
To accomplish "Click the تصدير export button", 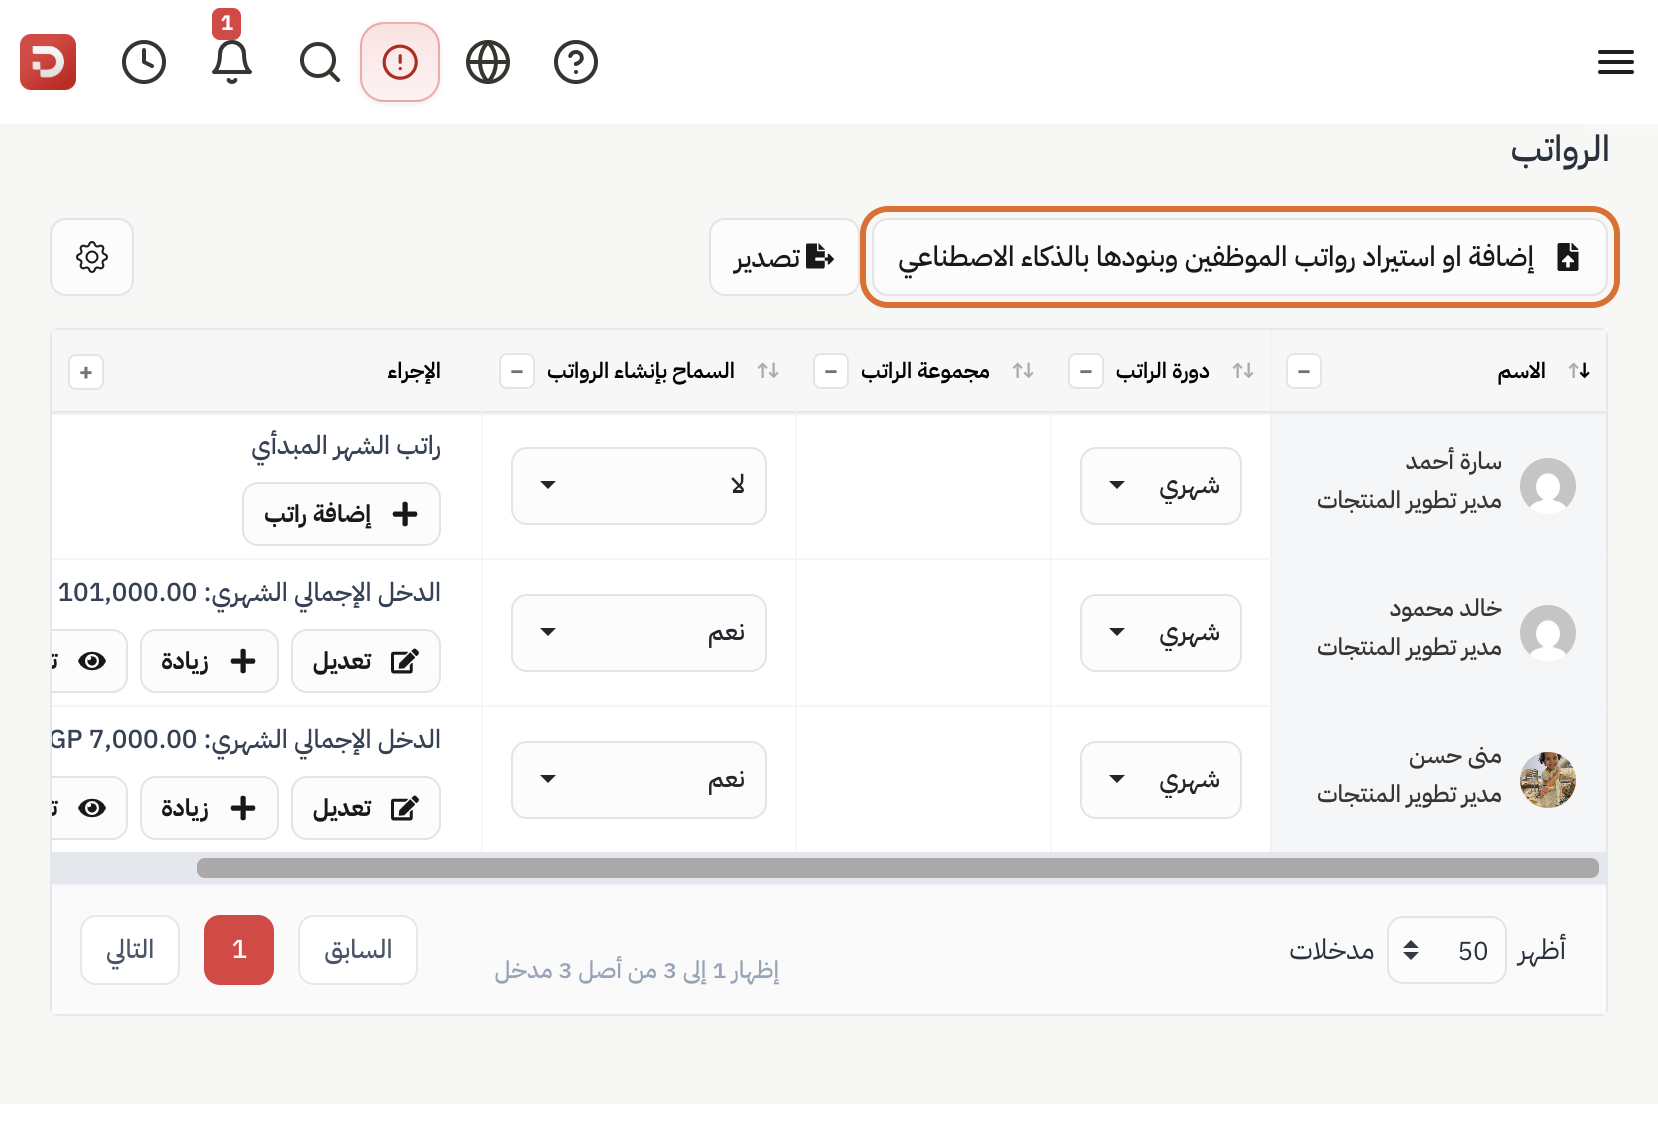I will click(784, 257).
